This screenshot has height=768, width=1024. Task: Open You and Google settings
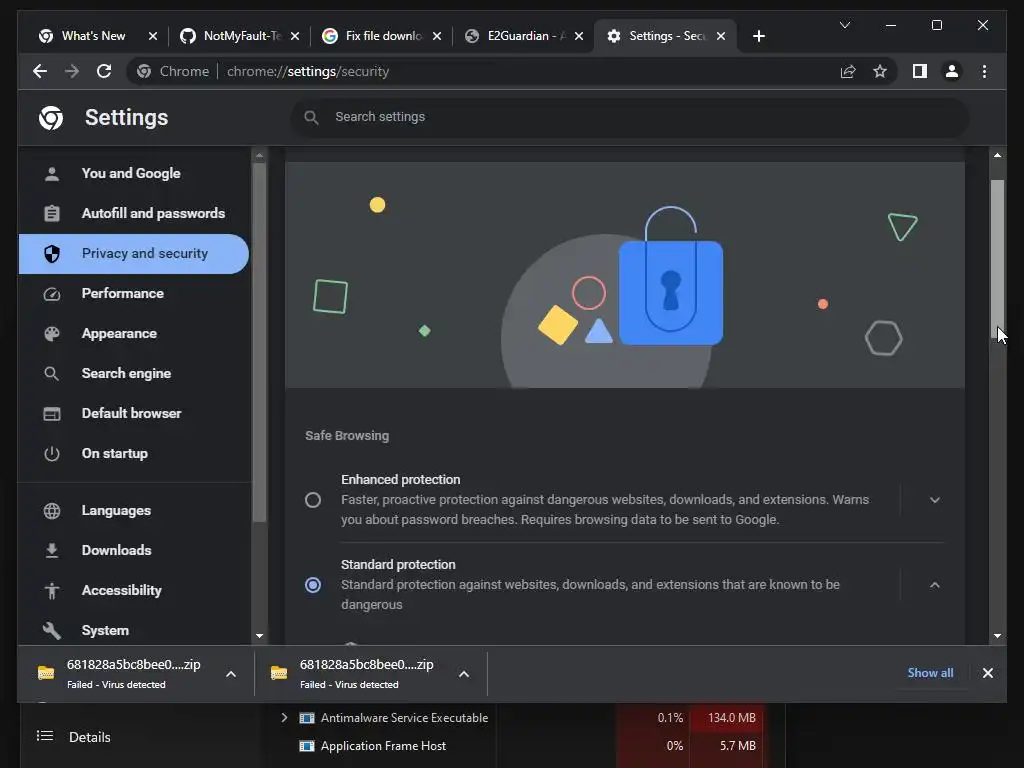134,173
